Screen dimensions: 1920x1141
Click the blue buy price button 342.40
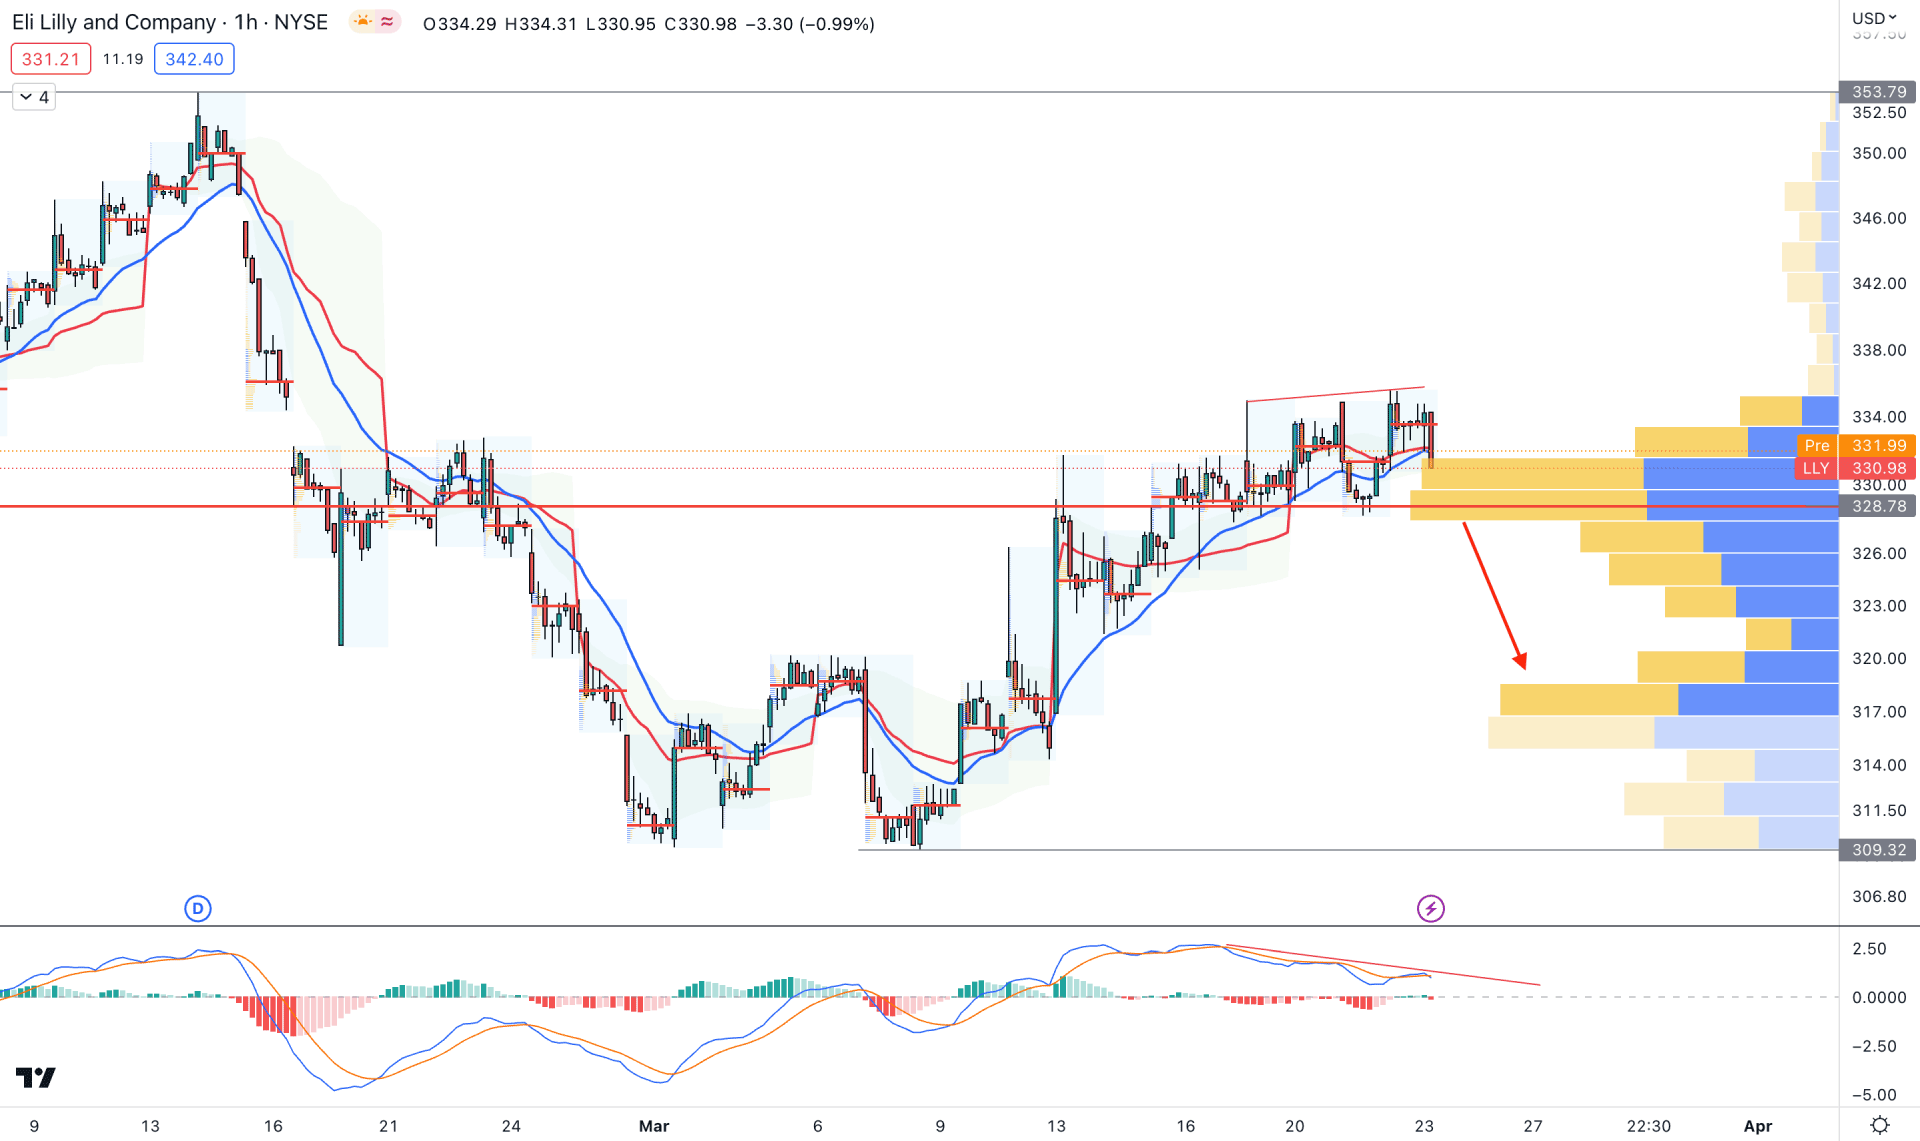pos(194,59)
